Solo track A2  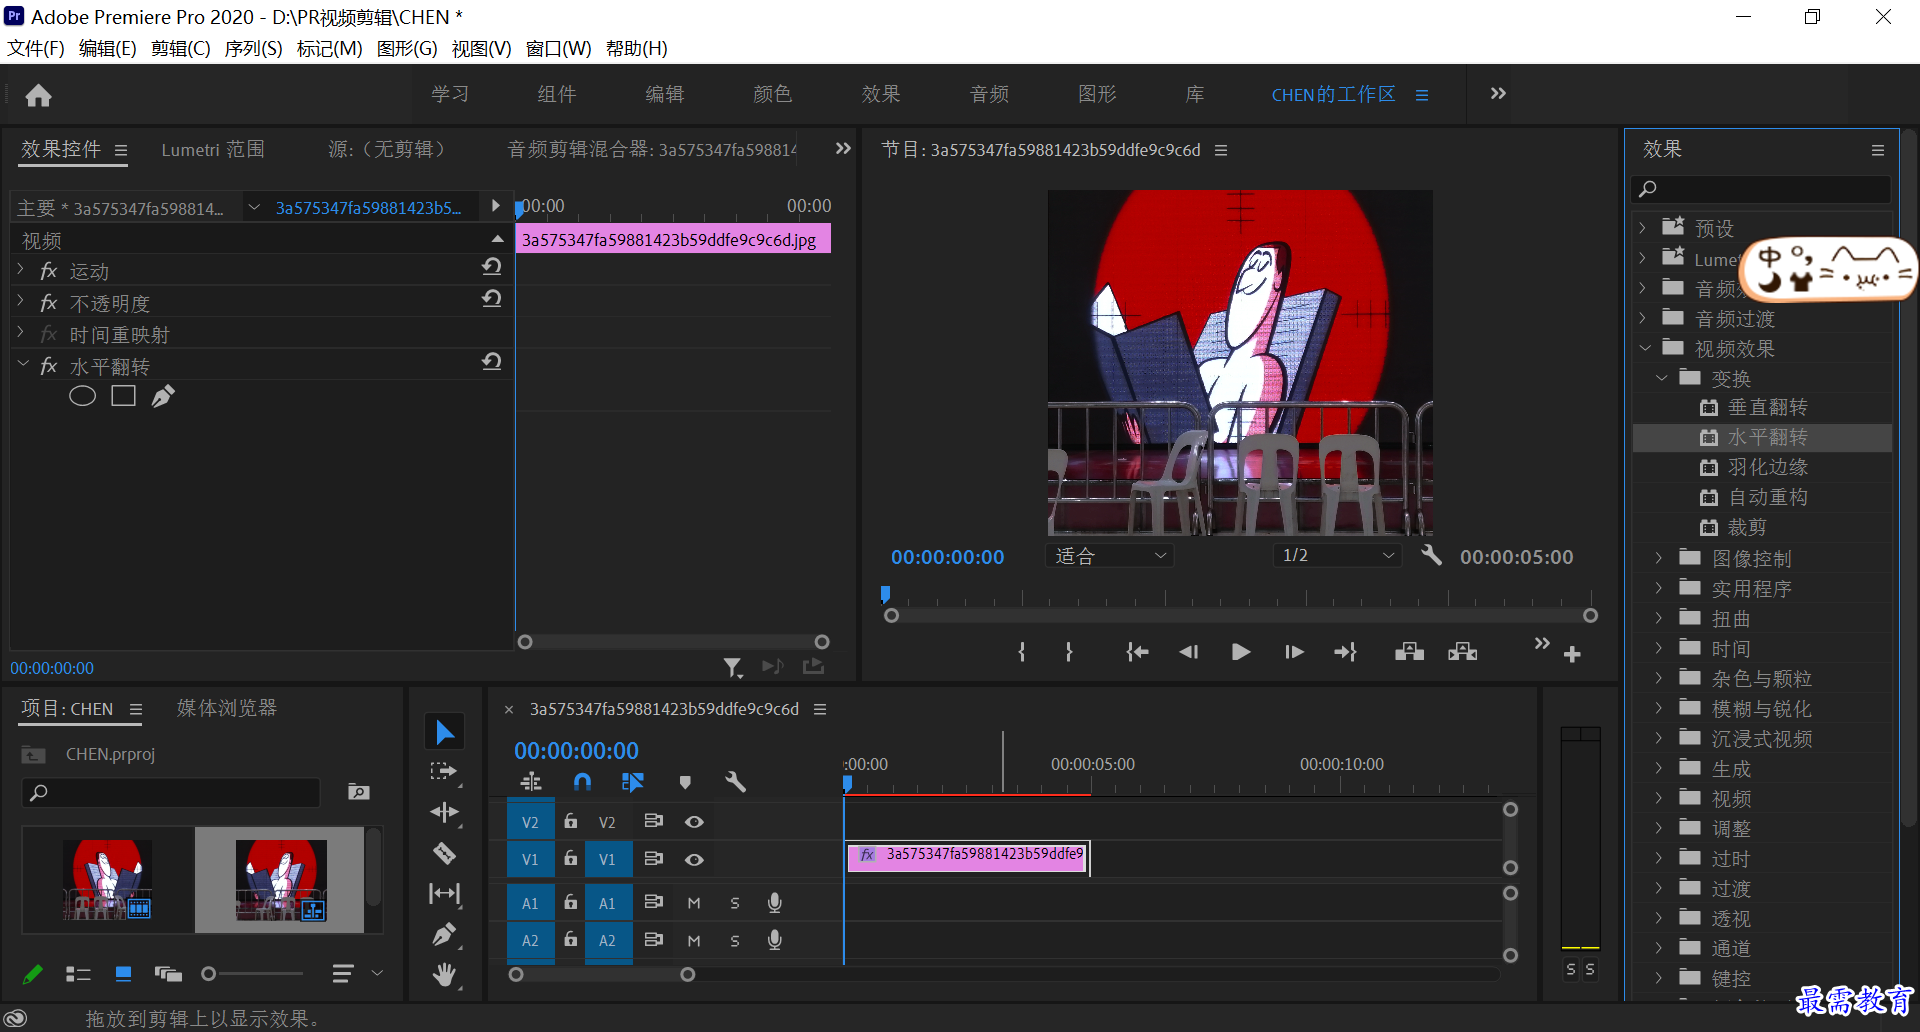[735, 941]
